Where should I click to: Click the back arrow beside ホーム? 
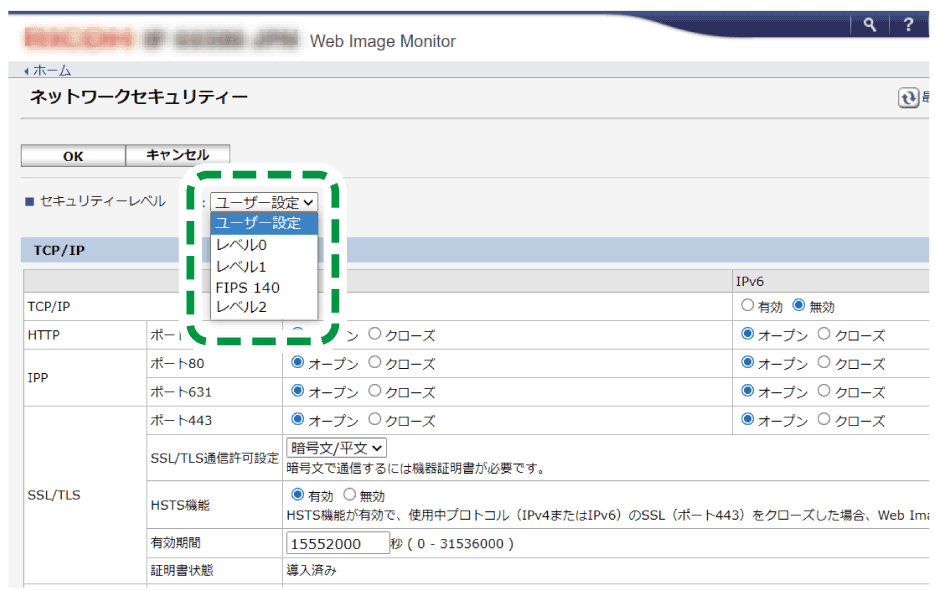tap(25, 70)
